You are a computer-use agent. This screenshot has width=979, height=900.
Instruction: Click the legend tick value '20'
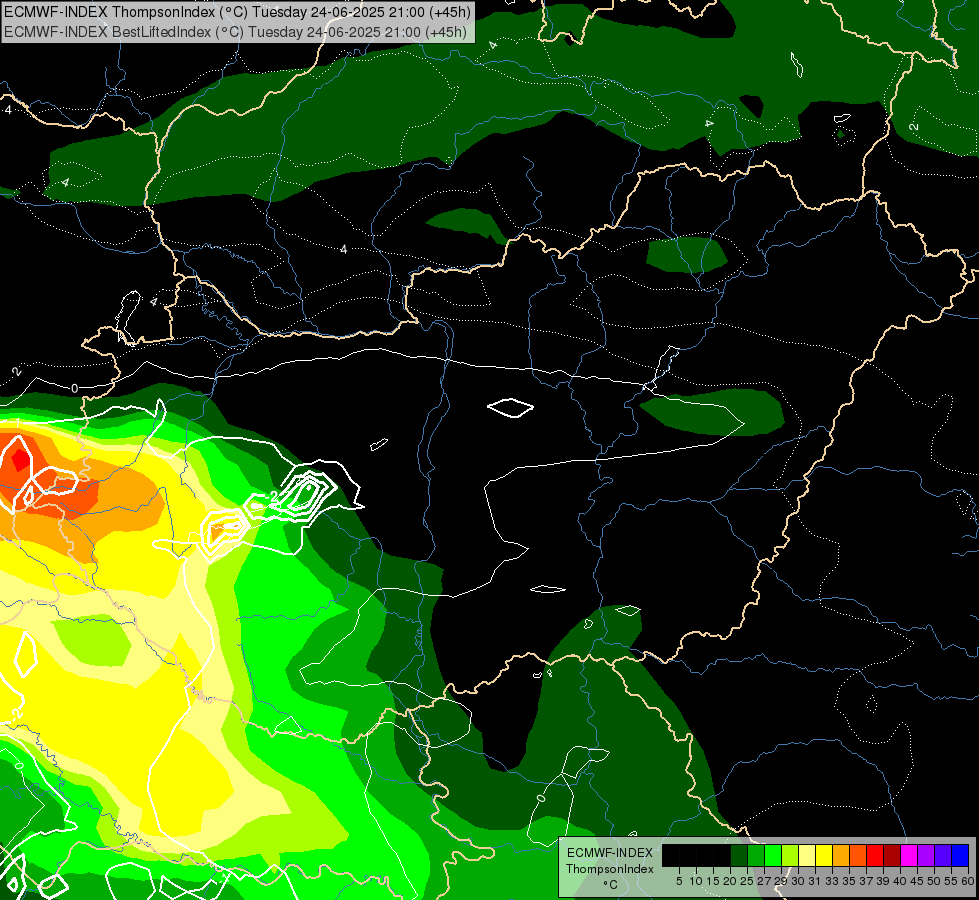731,881
